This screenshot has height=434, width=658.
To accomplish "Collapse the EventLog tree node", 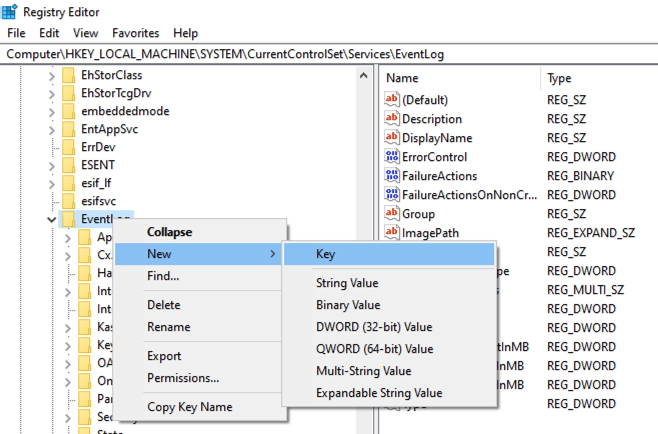I will click(x=51, y=219).
